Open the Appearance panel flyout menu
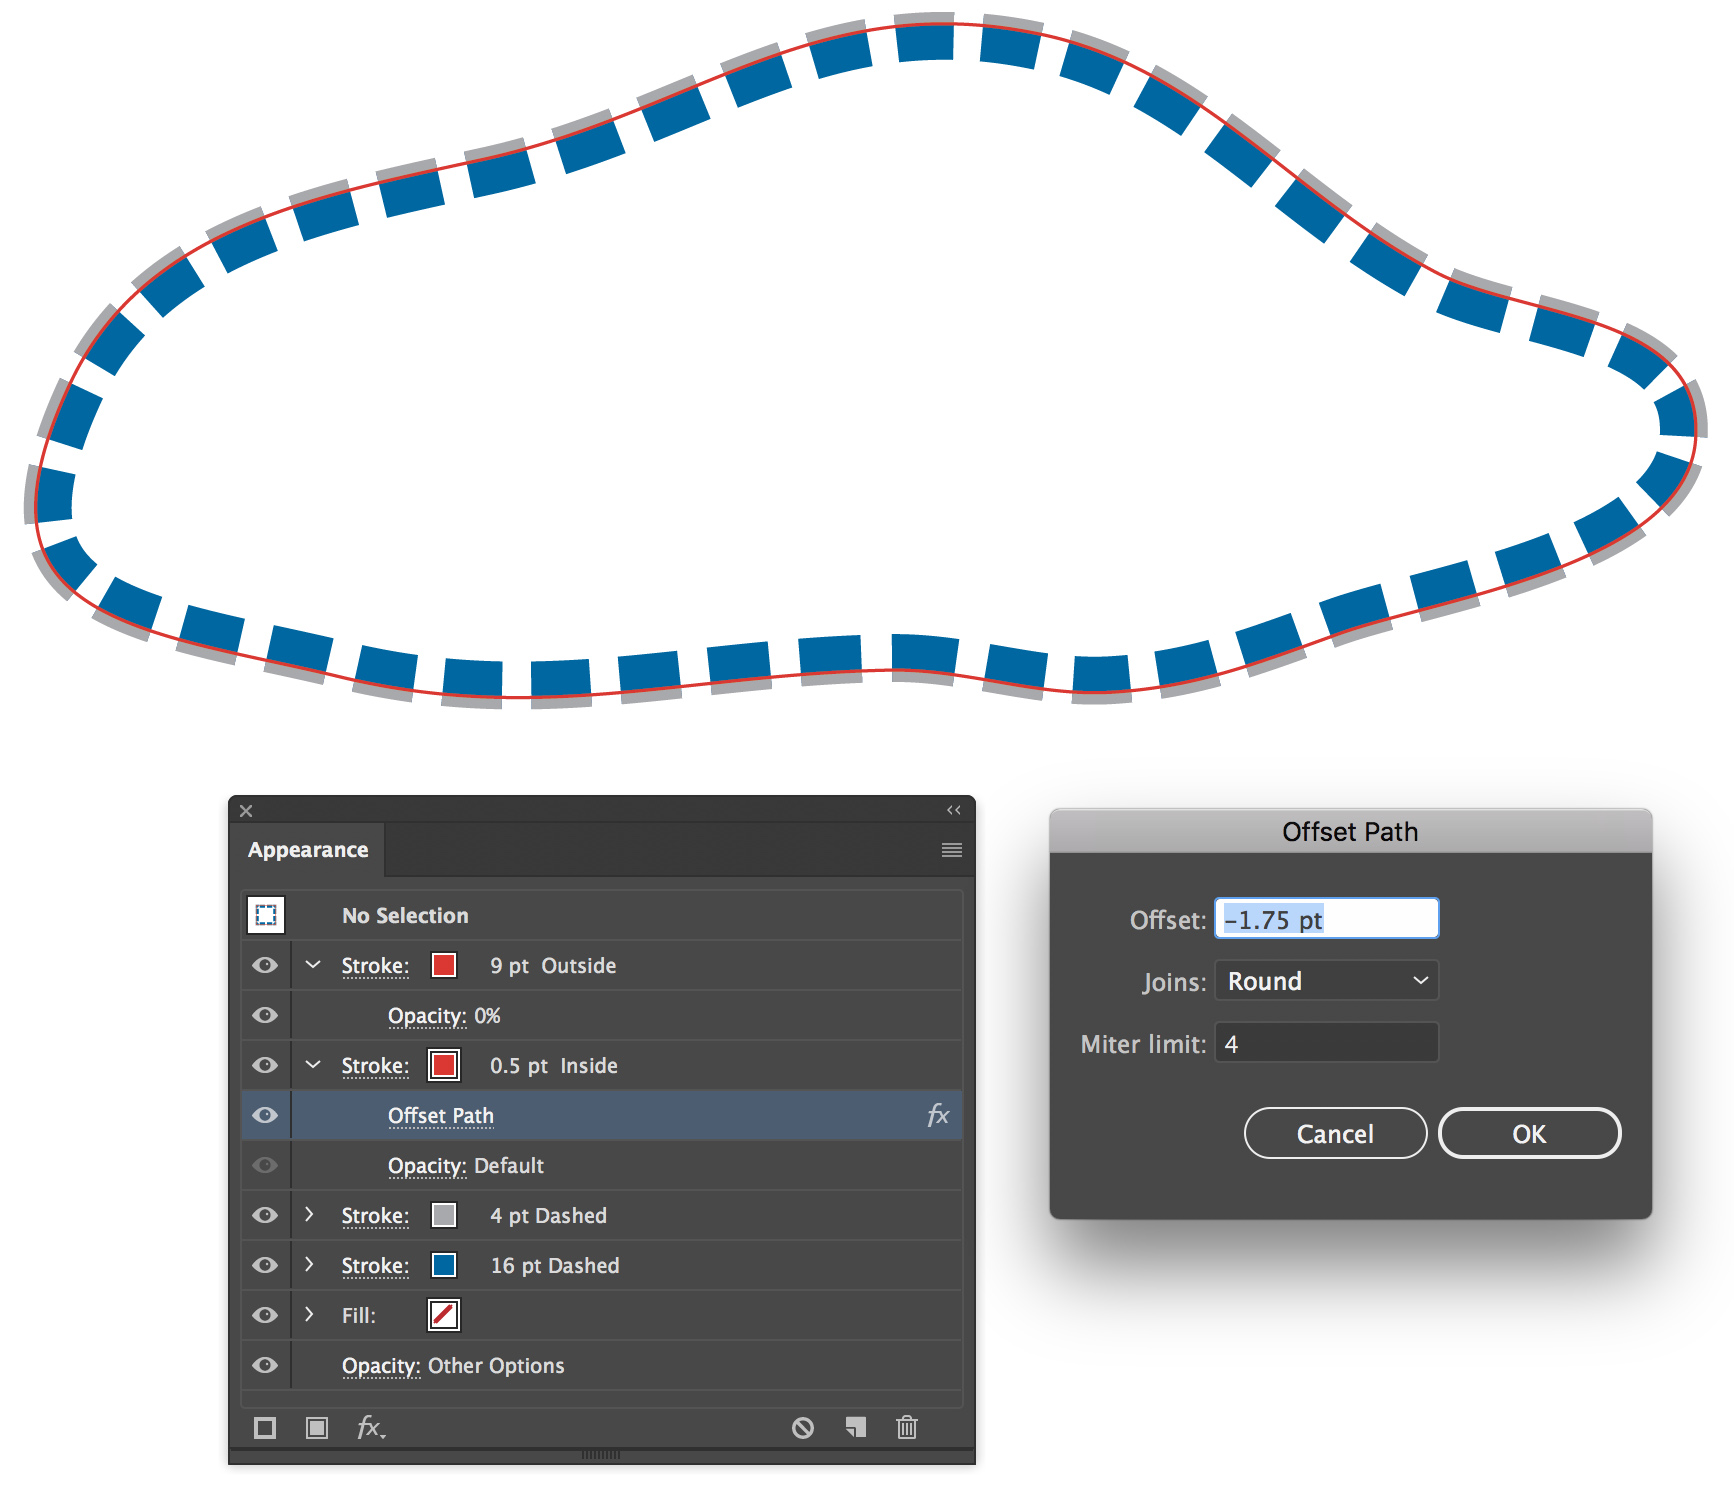Viewport: 1734px width, 1494px height. [x=952, y=850]
